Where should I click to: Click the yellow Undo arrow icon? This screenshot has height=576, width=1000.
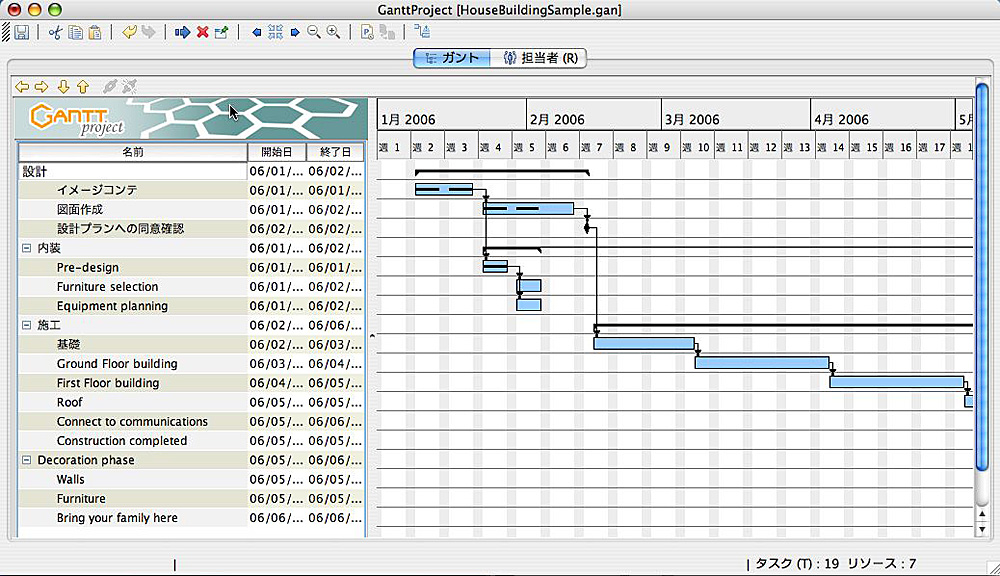pos(129,32)
